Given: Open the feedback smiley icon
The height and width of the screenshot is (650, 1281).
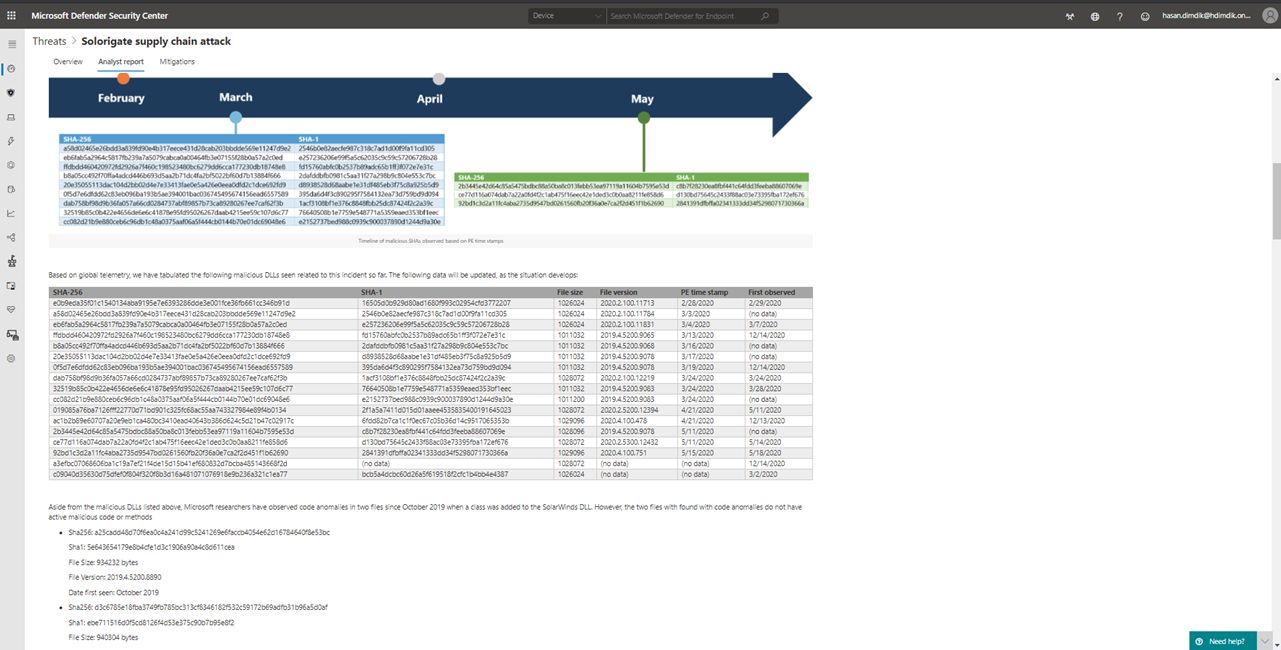Looking at the screenshot, I should coord(1145,16).
